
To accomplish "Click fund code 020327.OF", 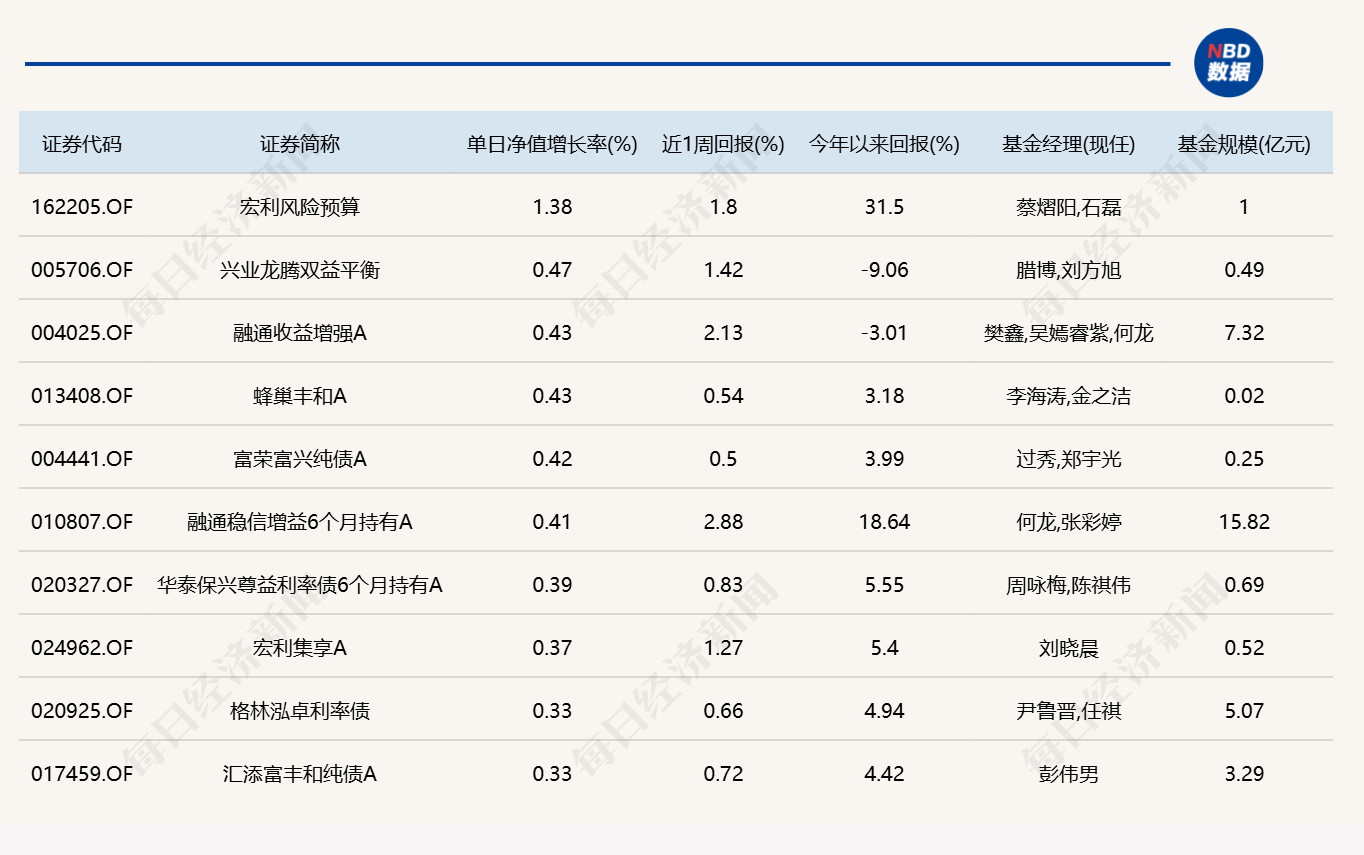I will (82, 585).
